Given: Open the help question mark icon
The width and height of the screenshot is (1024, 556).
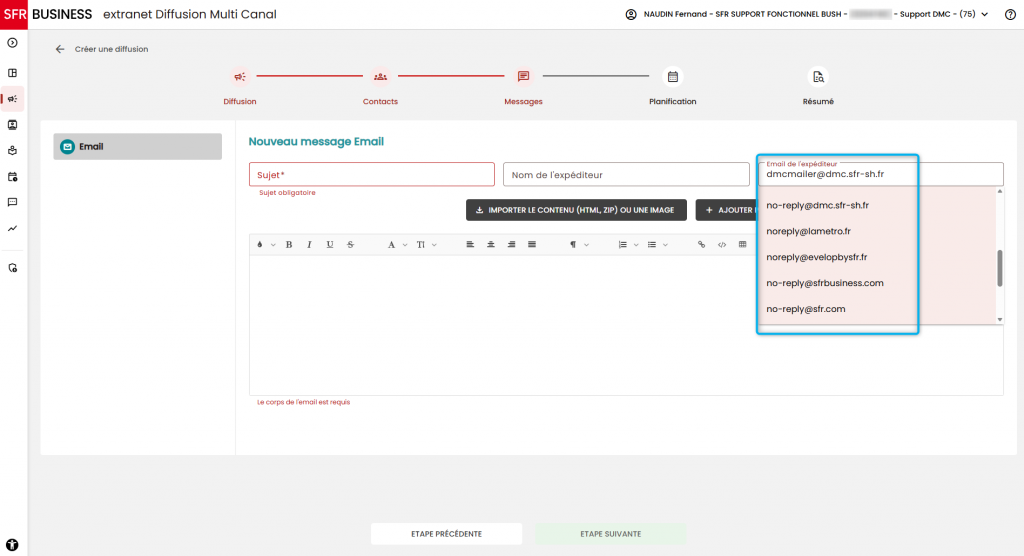Looking at the screenshot, I should (1010, 14).
